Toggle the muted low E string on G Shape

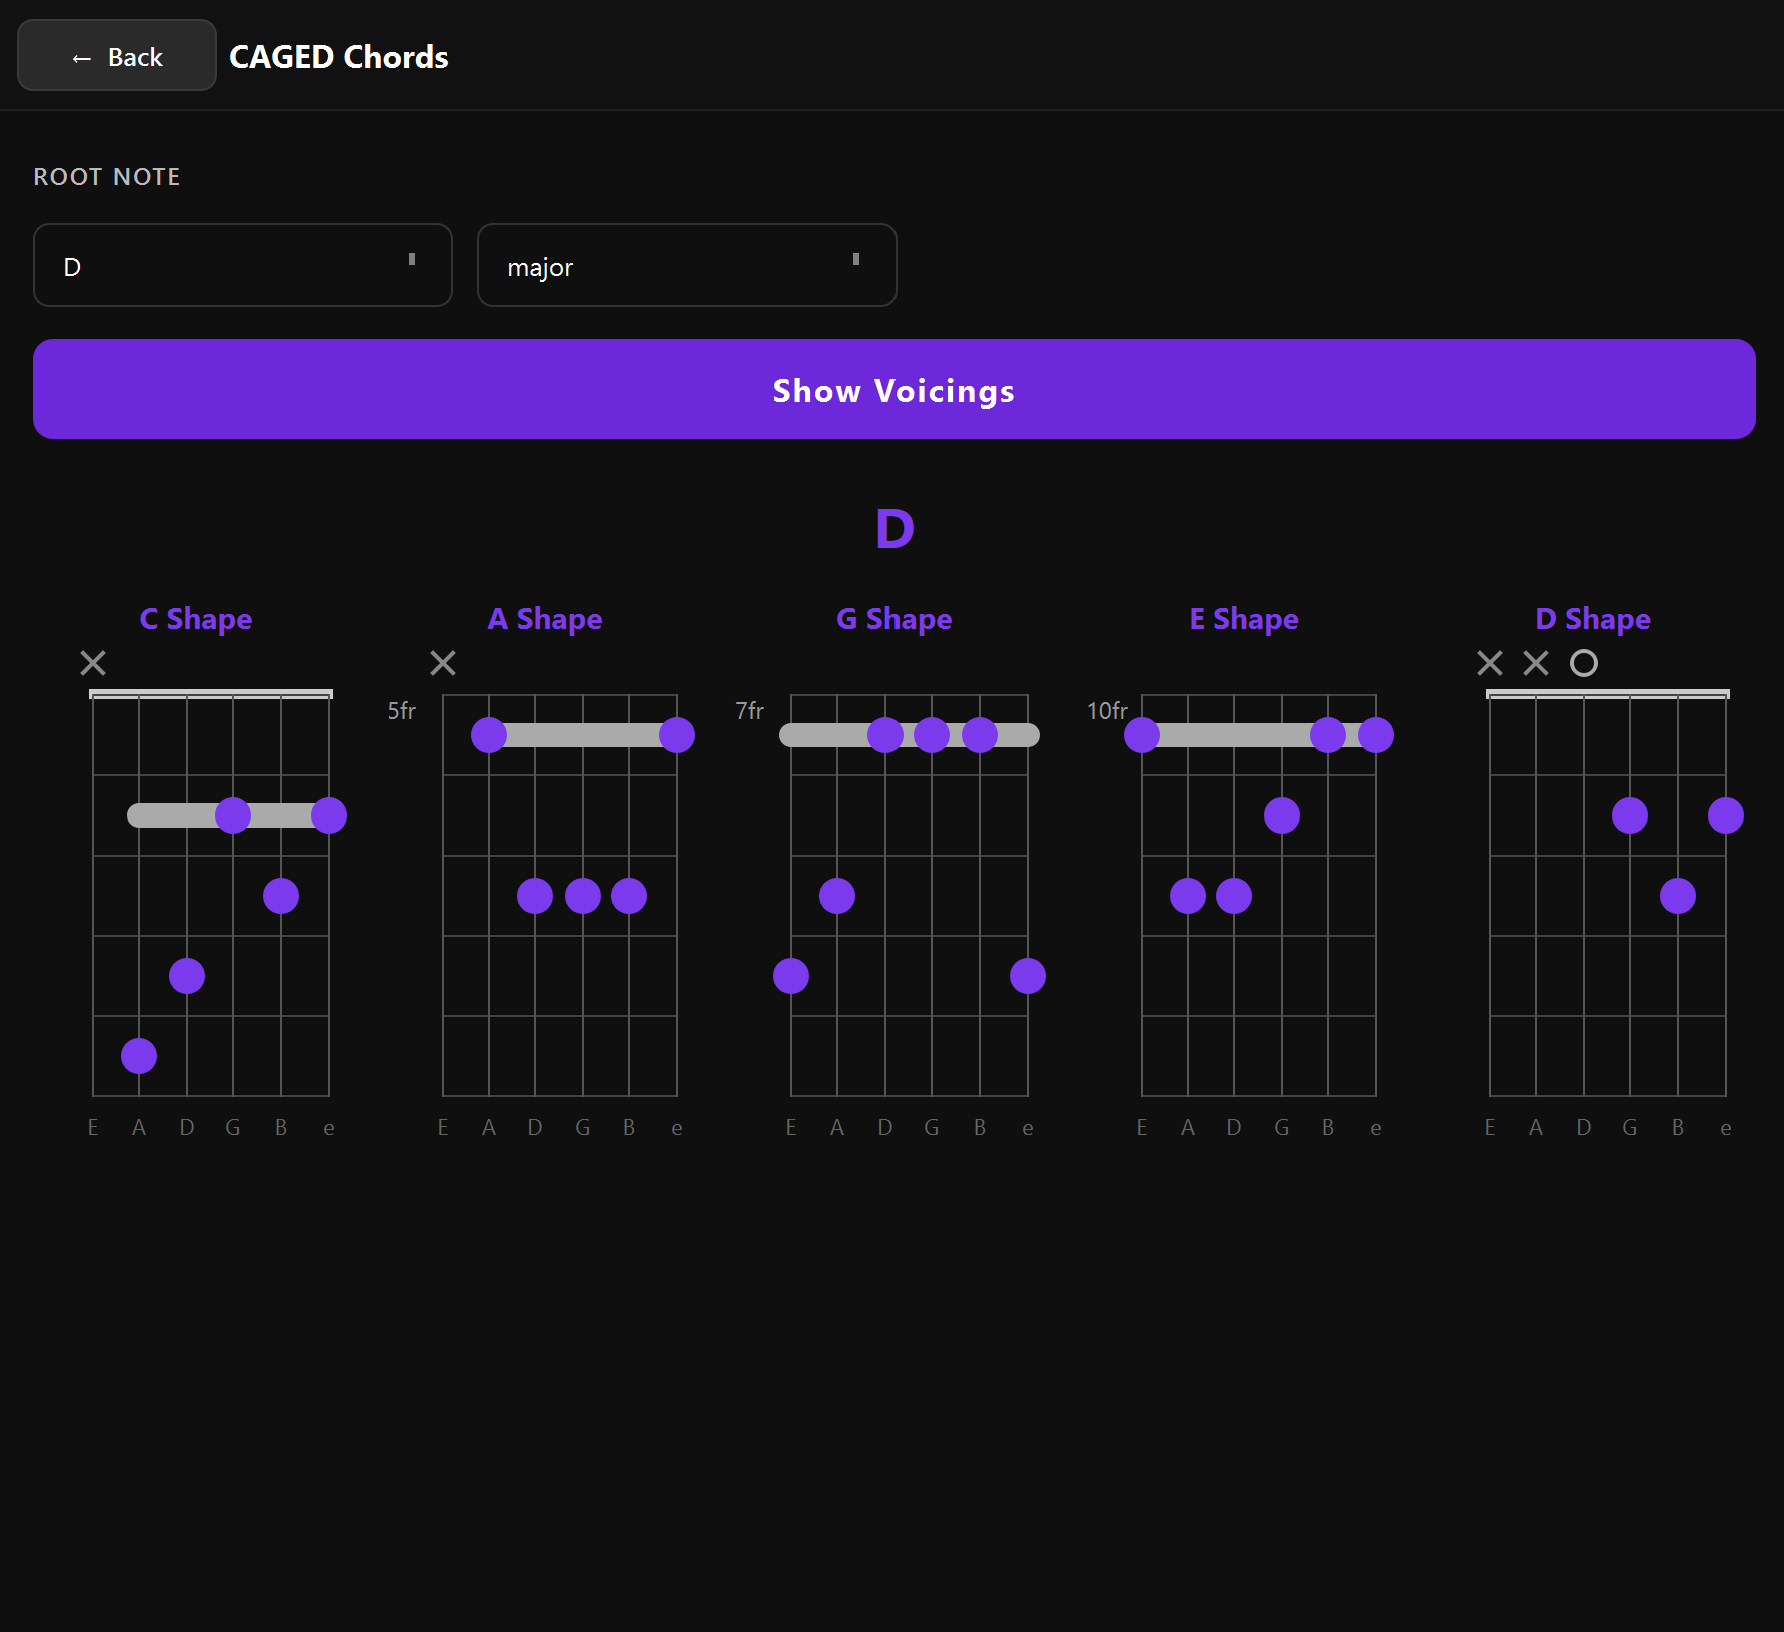[x=790, y=663]
